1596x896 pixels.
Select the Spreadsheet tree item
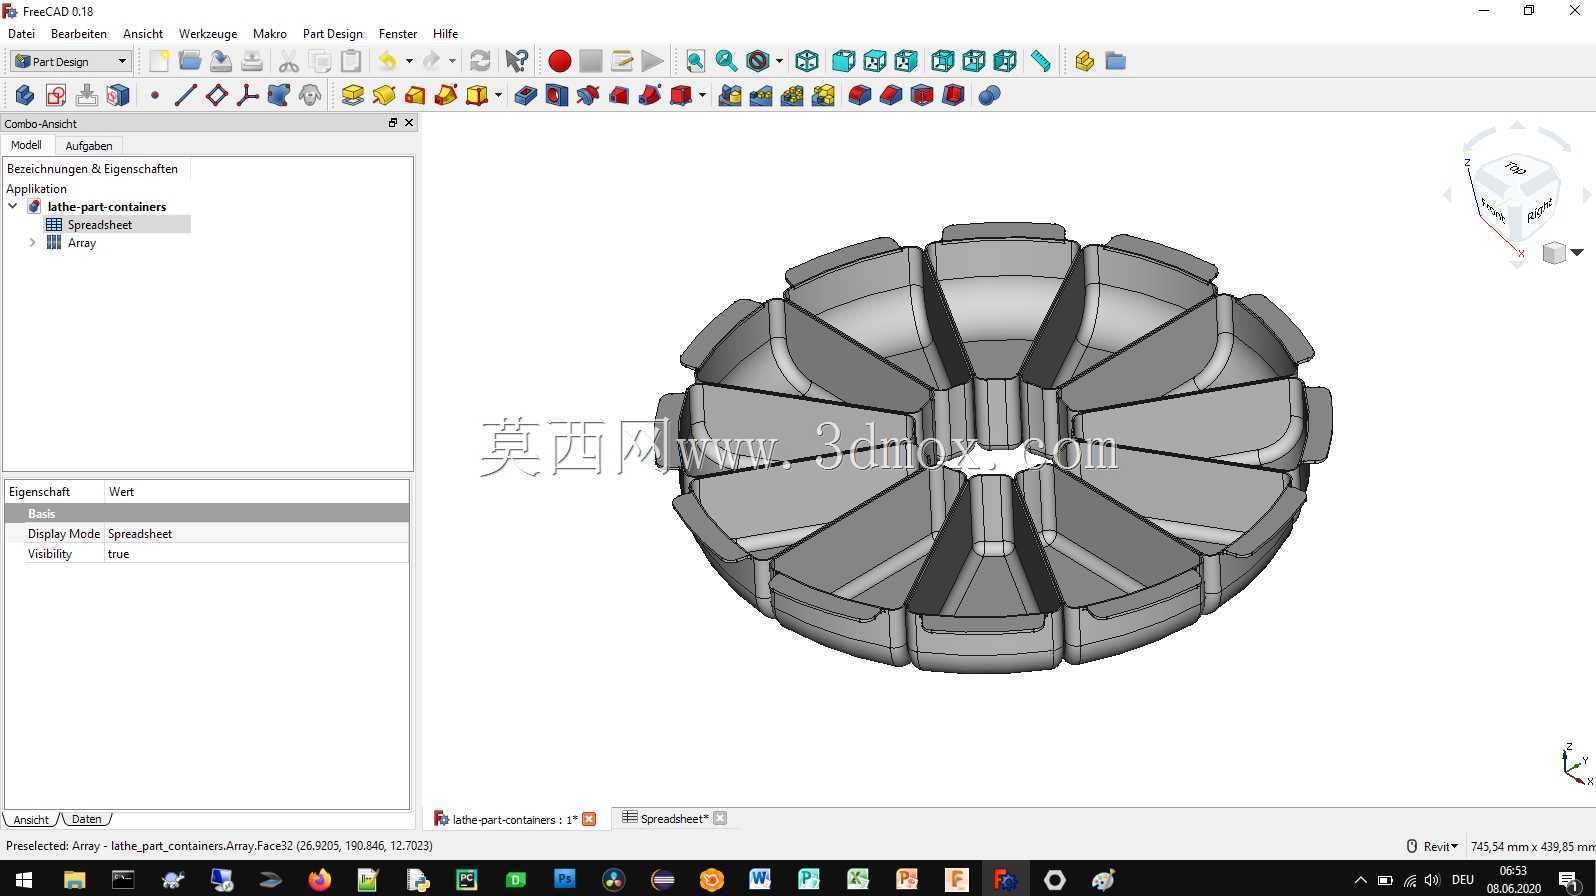[100, 224]
